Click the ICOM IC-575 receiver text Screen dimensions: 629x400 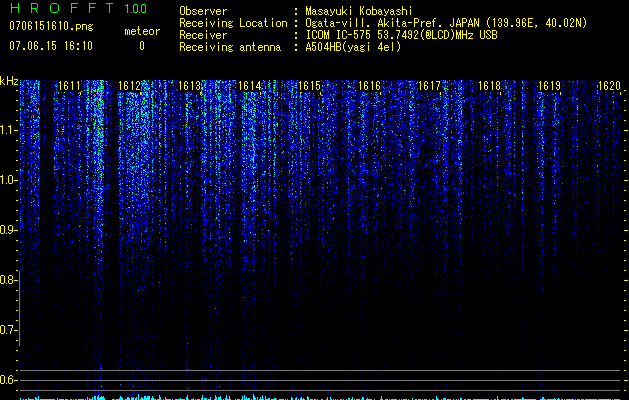coord(401,35)
